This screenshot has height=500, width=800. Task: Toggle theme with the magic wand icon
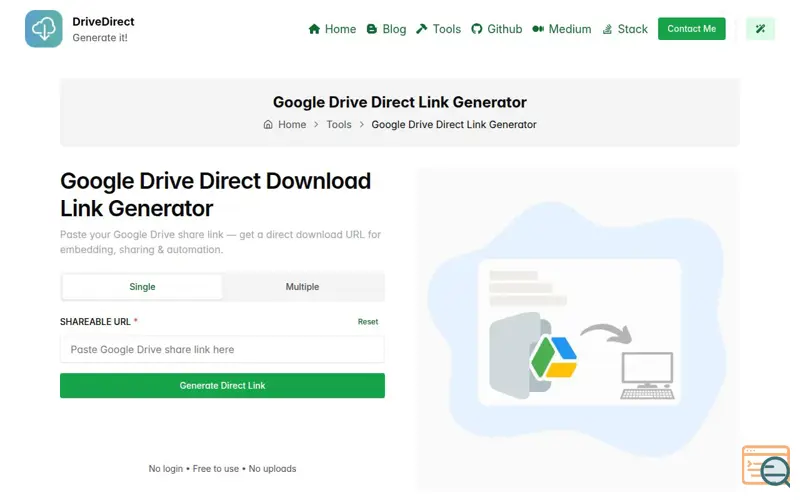(760, 29)
